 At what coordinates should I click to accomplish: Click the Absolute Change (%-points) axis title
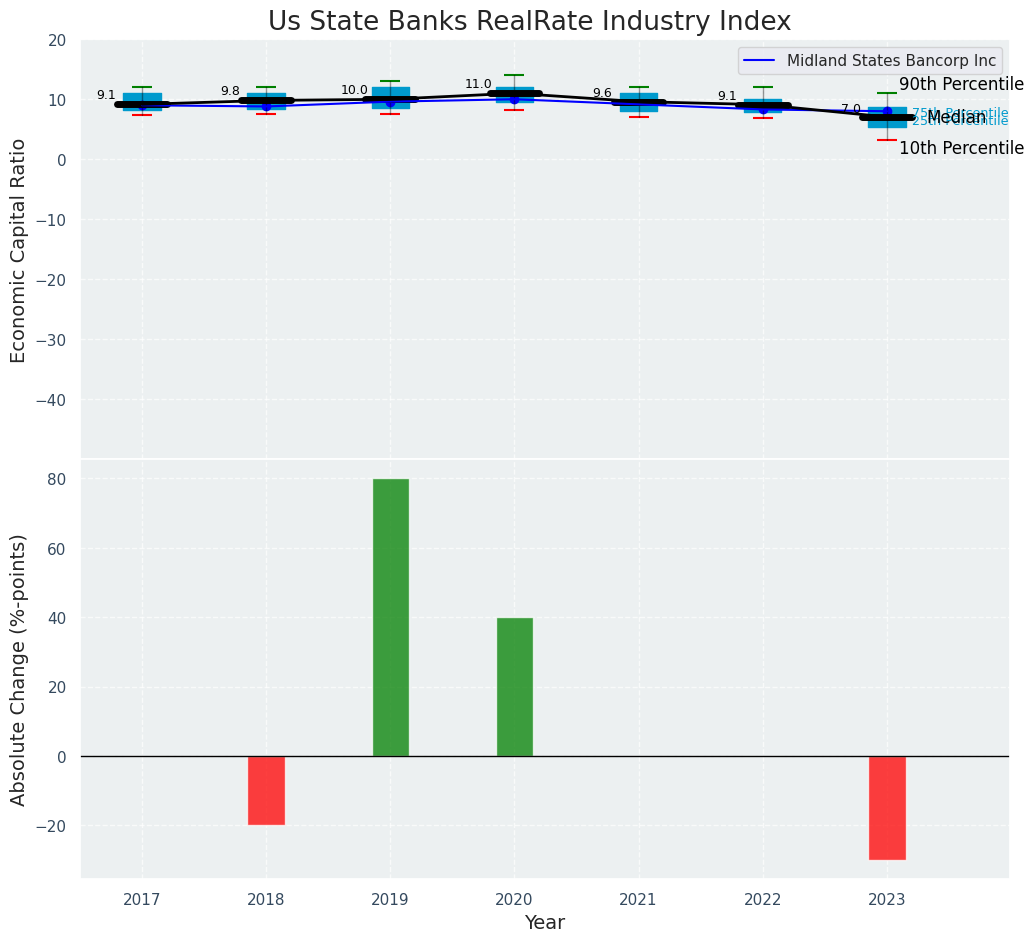(19, 669)
